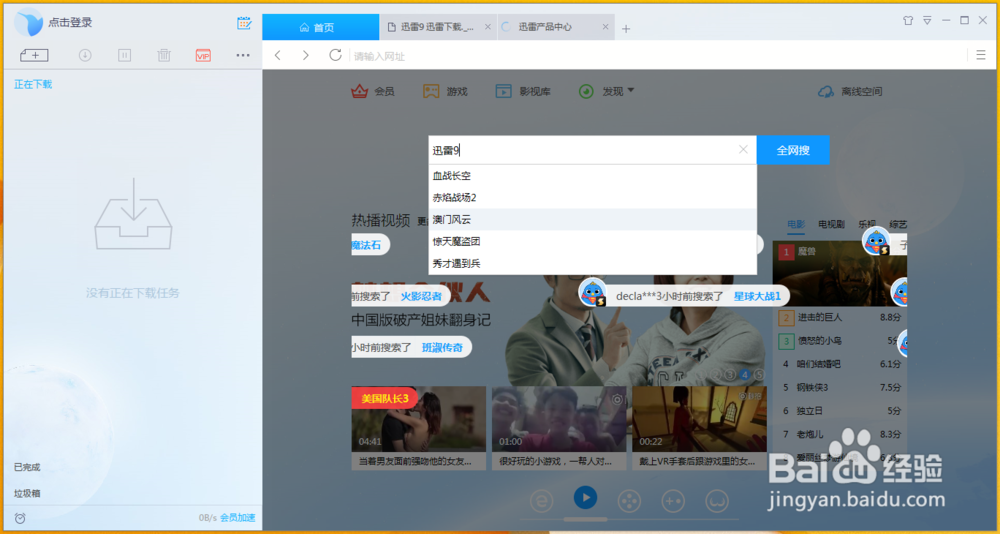Image resolution: width=1000 pixels, height=534 pixels.
Task: Click the new download task icon
Action: tap(34, 56)
